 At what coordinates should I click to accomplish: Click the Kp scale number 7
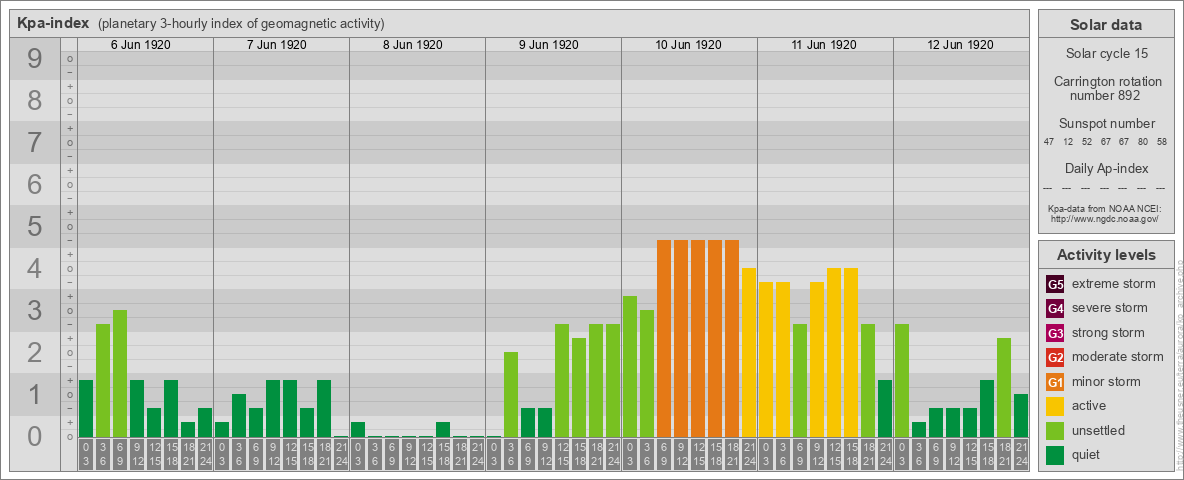pos(35,142)
